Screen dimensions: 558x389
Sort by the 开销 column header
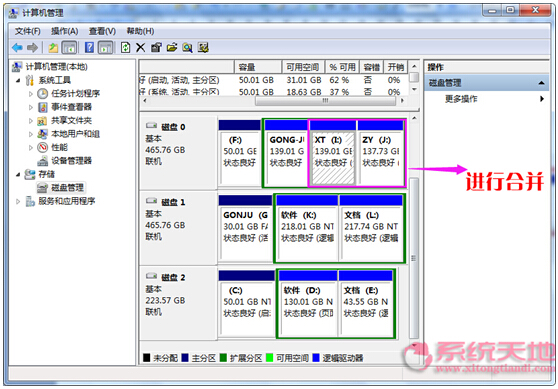[396, 67]
